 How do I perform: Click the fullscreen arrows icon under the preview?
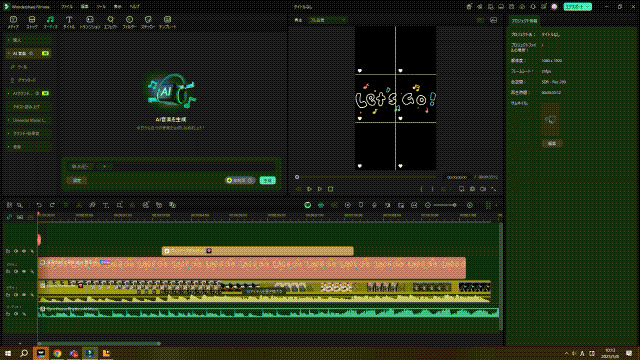coord(493,189)
